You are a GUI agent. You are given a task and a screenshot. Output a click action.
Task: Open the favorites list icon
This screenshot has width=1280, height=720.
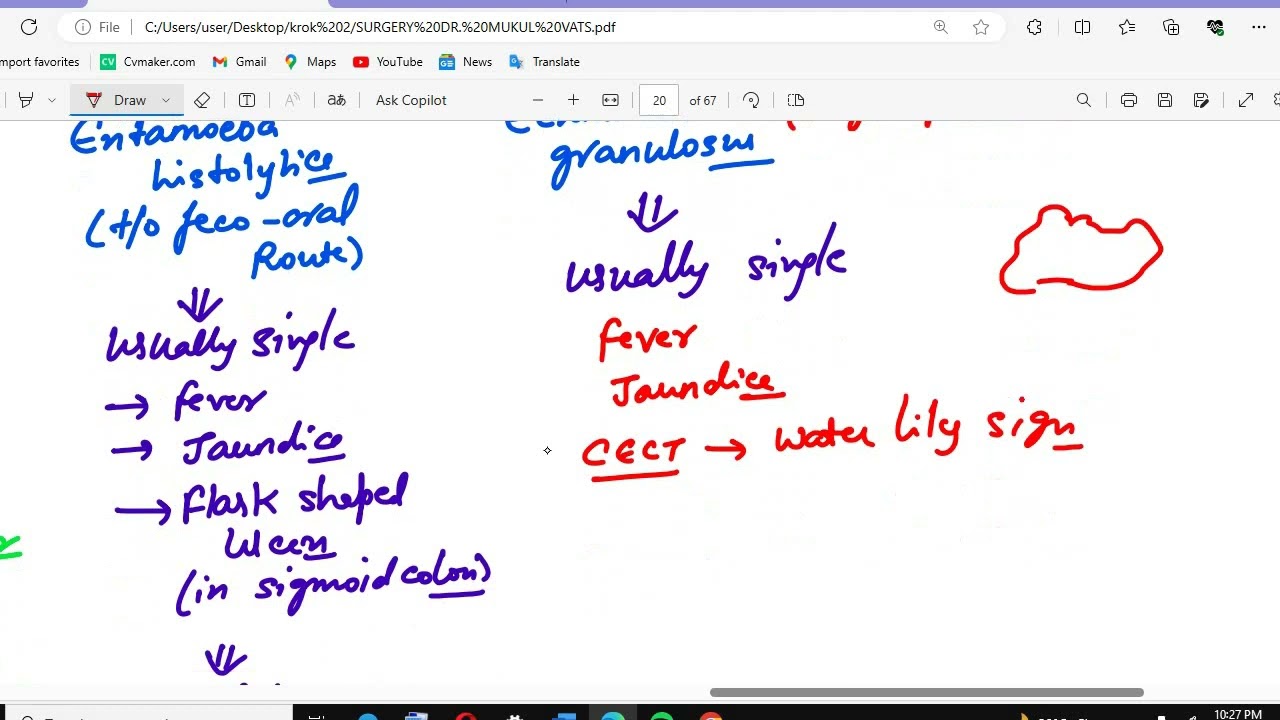[1127, 27]
